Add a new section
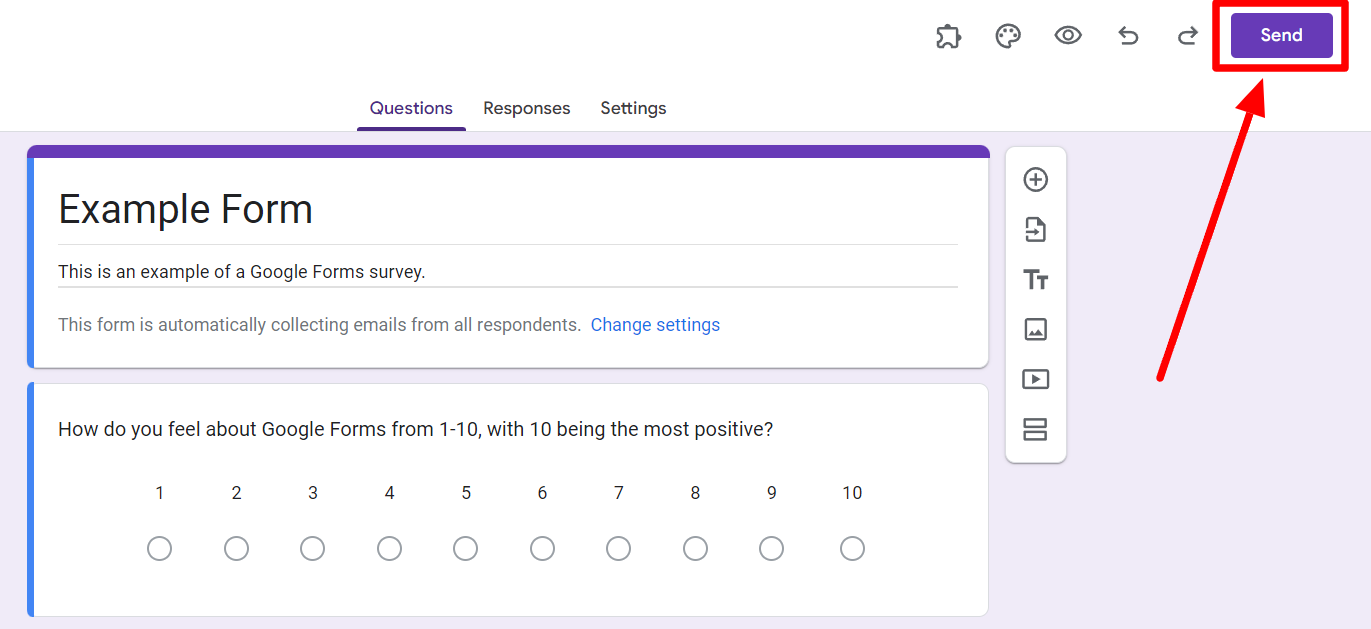The height and width of the screenshot is (629, 1371). 1036,430
